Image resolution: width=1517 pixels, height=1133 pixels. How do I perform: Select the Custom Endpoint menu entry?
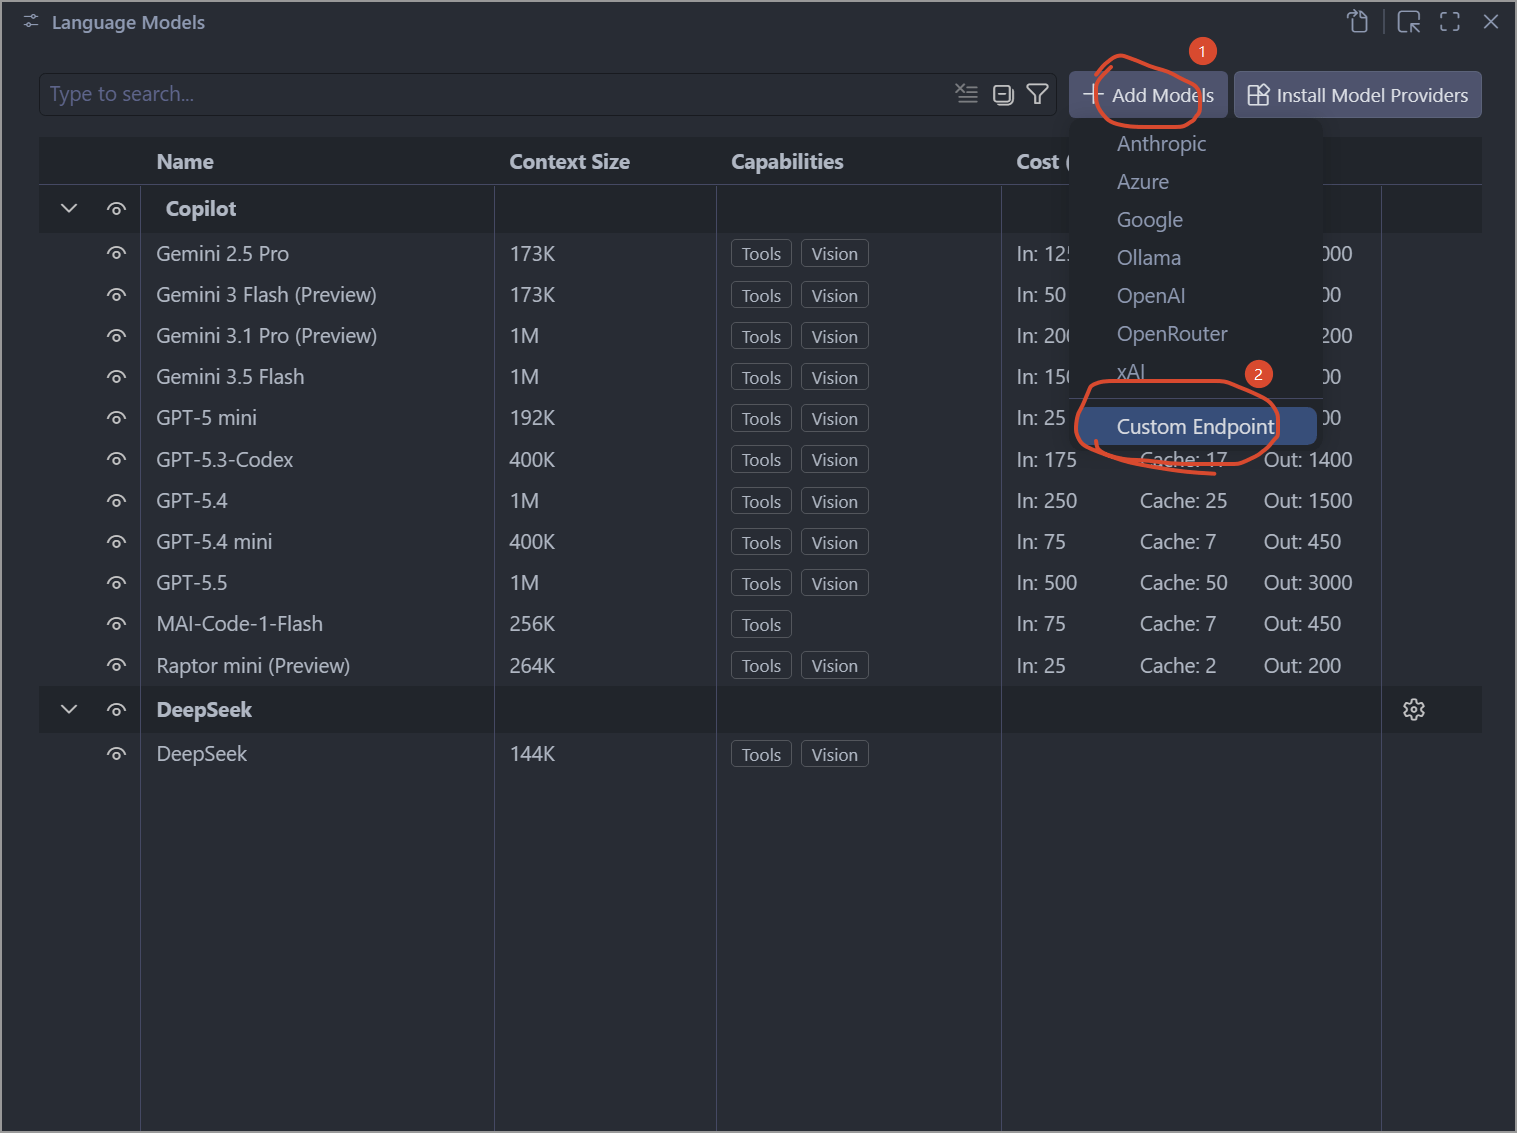coord(1196,427)
